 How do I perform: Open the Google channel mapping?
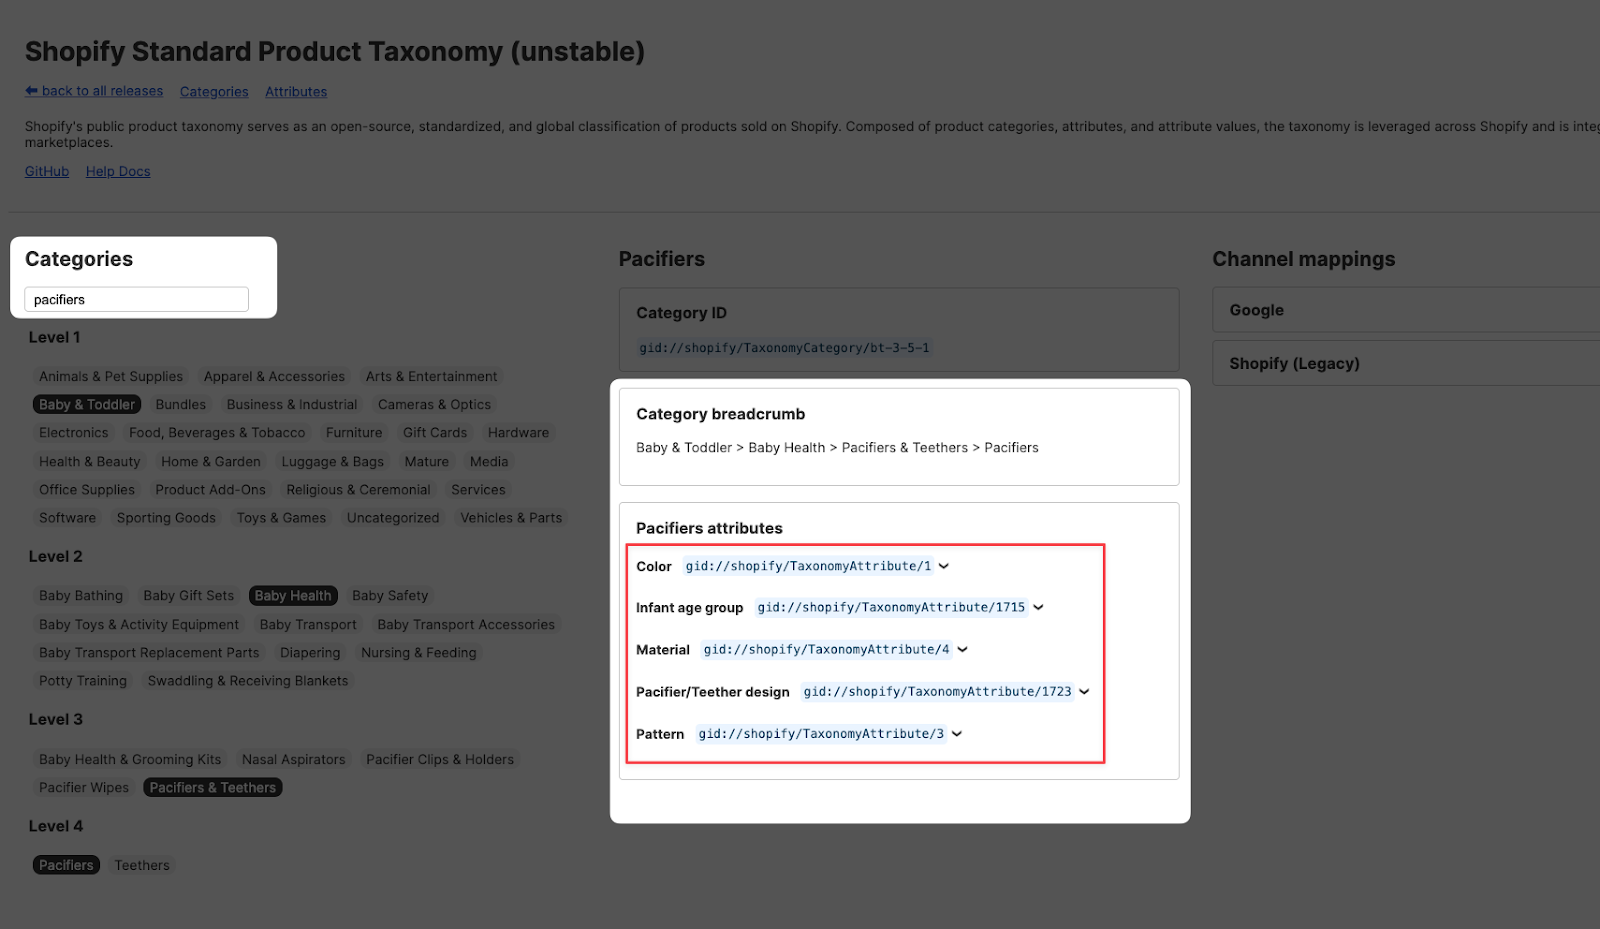tap(1257, 311)
